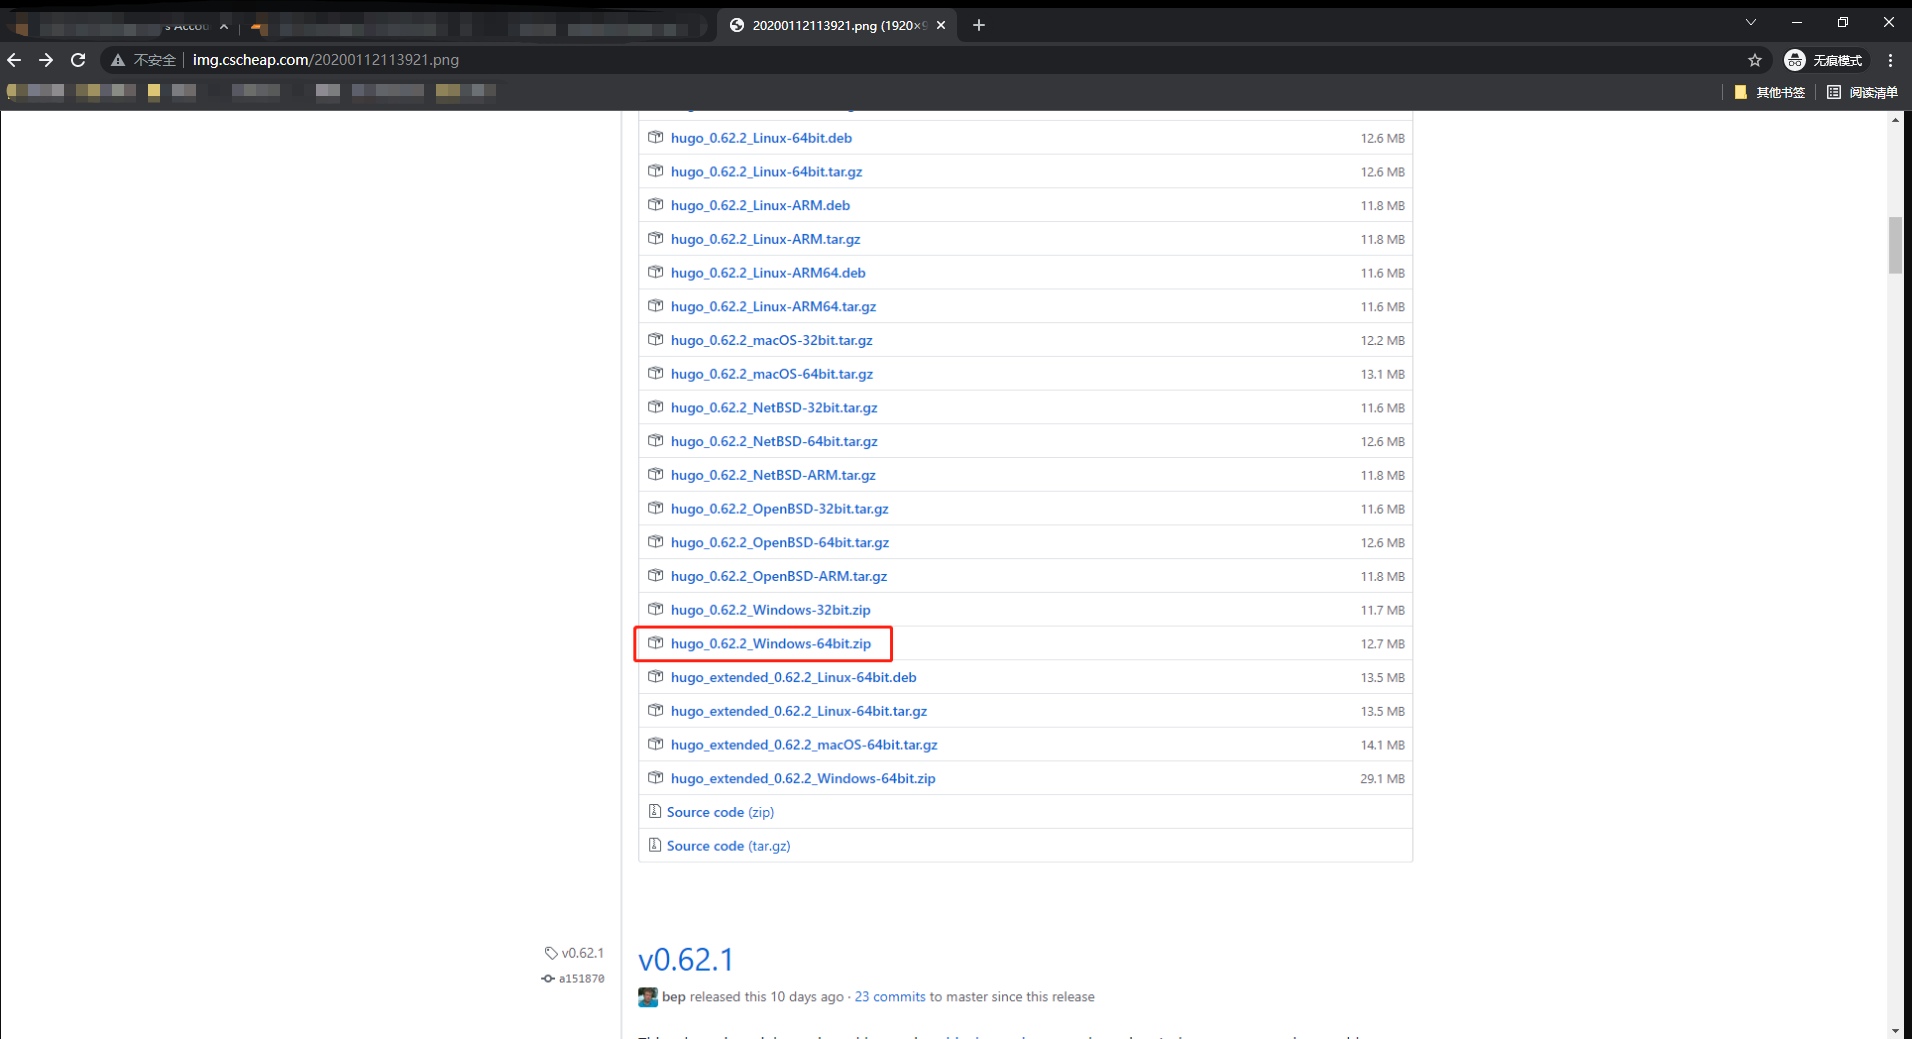Image resolution: width=1912 pixels, height=1039 pixels.
Task: Download hugo_0.62.2_macOS-64bit.tar.gz
Action: [772, 374]
